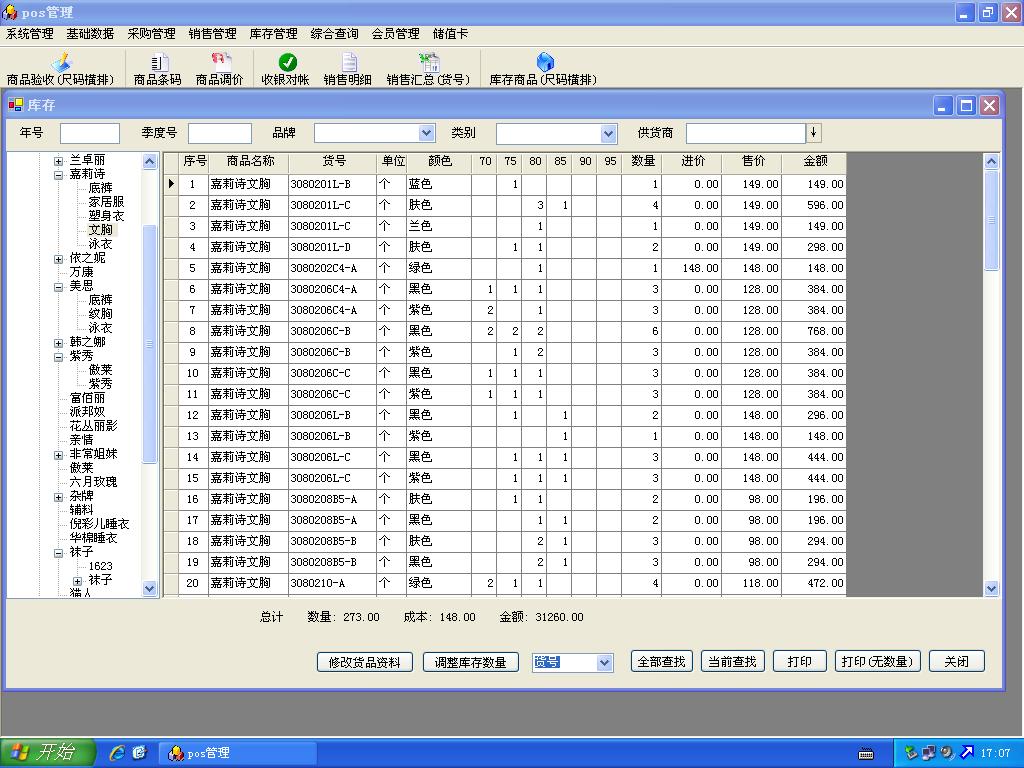Image resolution: width=1024 pixels, height=768 pixels.
Task: Click the 收银对帐 green checkmark icon
Action: coord(287,63)
